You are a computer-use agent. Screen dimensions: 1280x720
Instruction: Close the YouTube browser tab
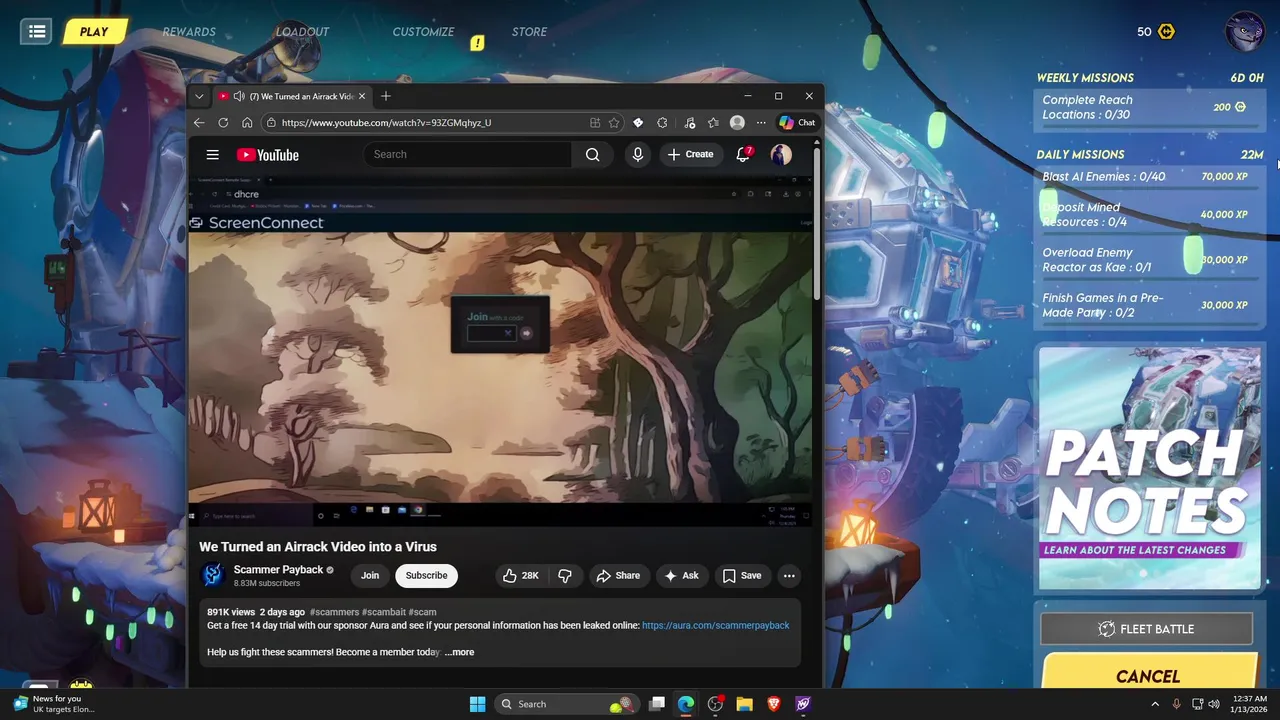[x=362, y=96]
